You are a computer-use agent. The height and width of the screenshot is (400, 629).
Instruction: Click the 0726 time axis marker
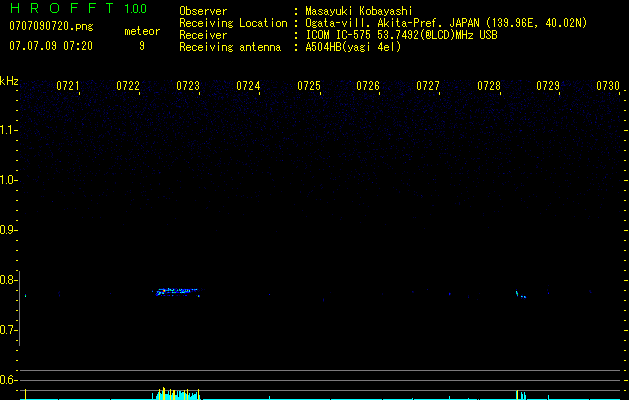pyautogui.click(x=368, y=86)
